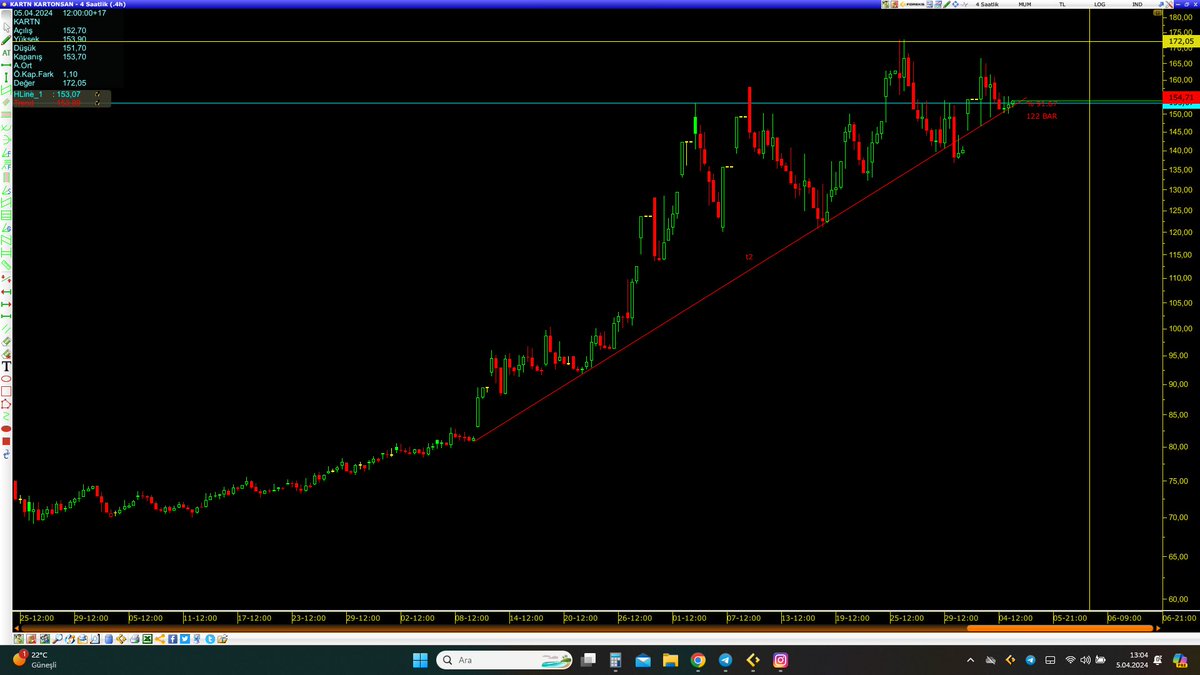Click the green pencil icon in the top toolbar
Screen dimensions: 1200x675
[x=947, y=5]
